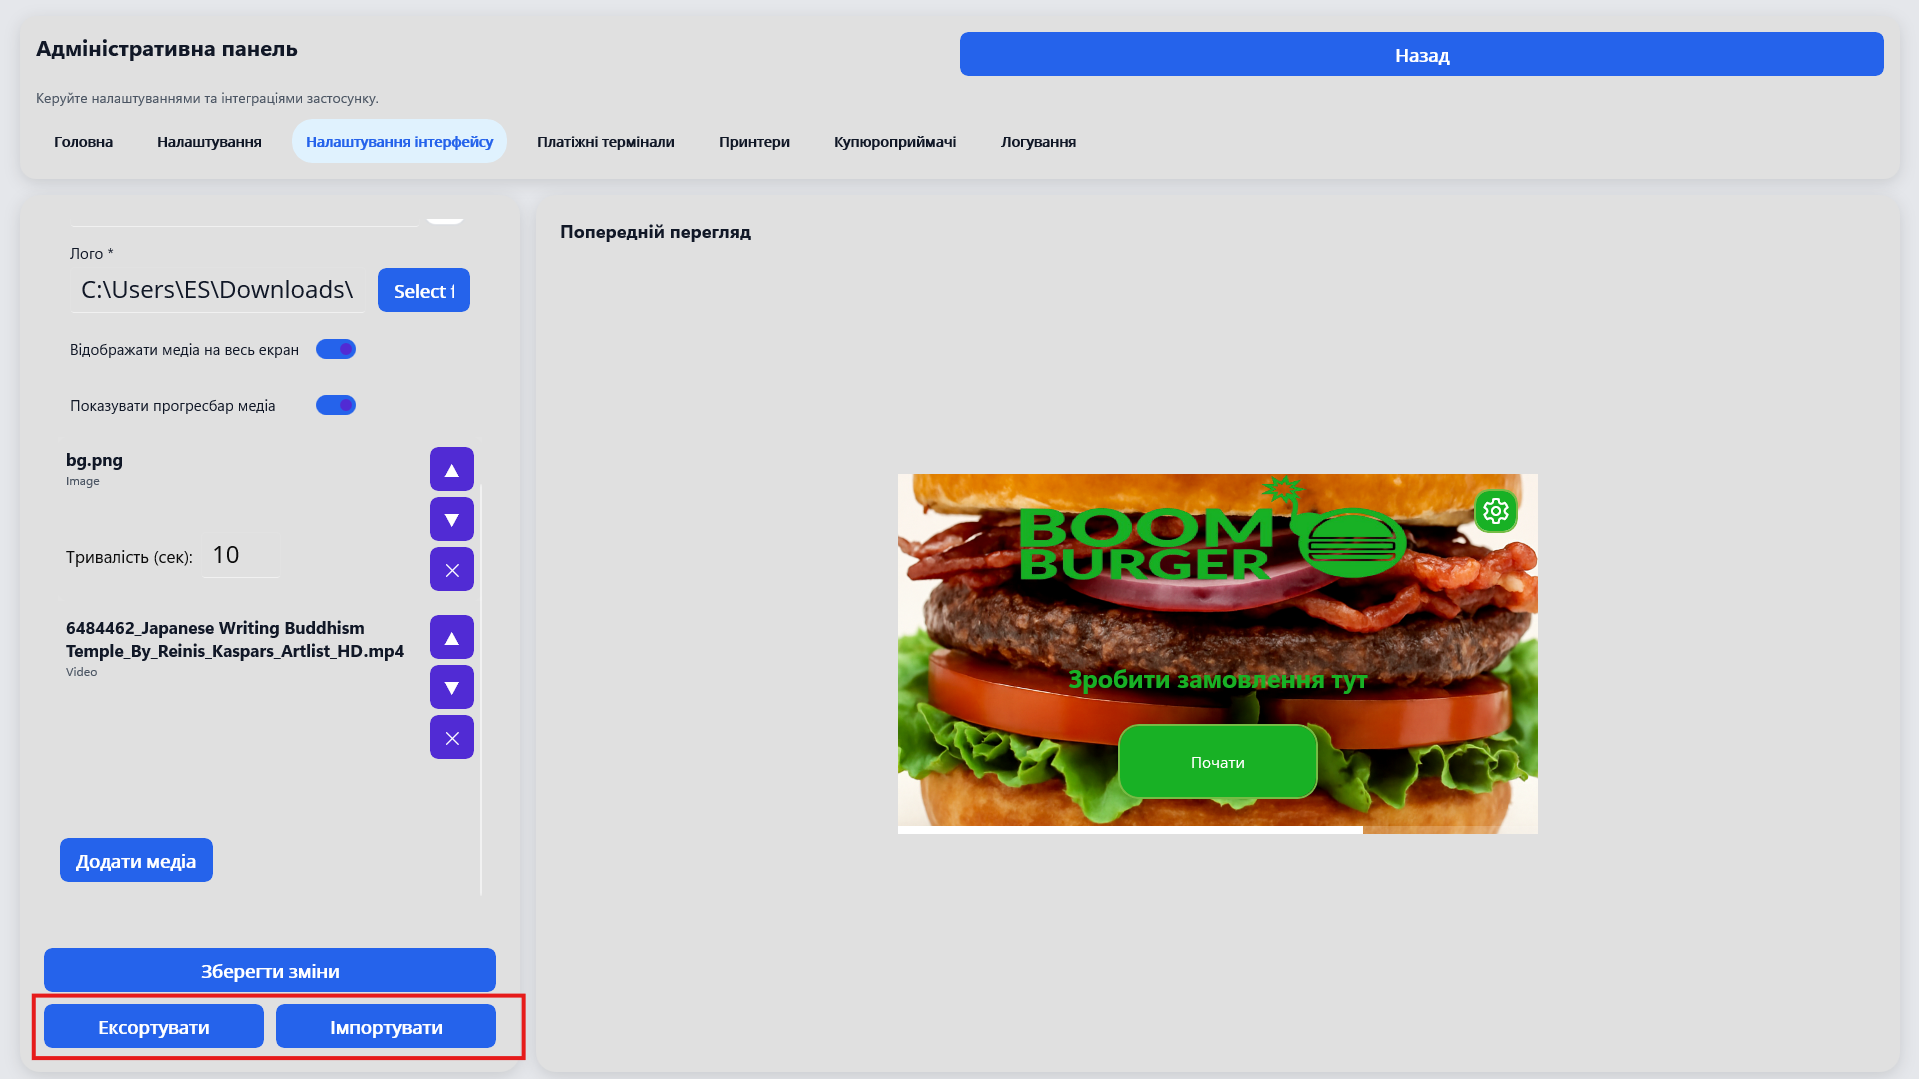1919x1079 pixels.
Task: Switch to Налаштування tab
Action: pyautogui.click(x=209, y=142)
